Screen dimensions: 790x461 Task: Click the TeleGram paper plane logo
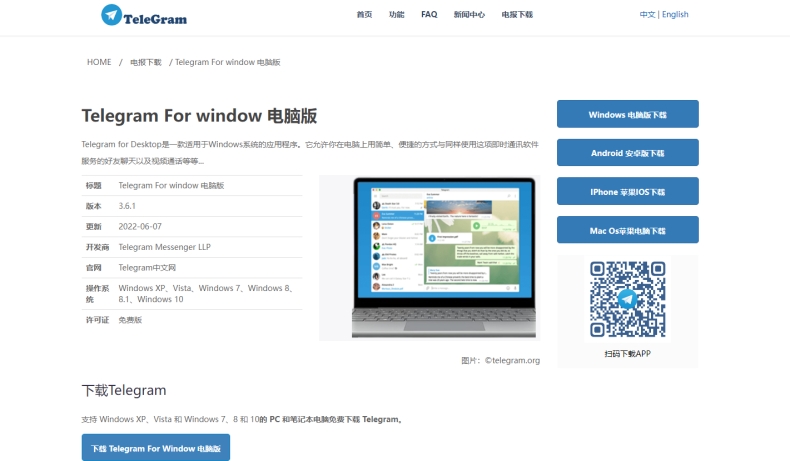tap(111, 15)
